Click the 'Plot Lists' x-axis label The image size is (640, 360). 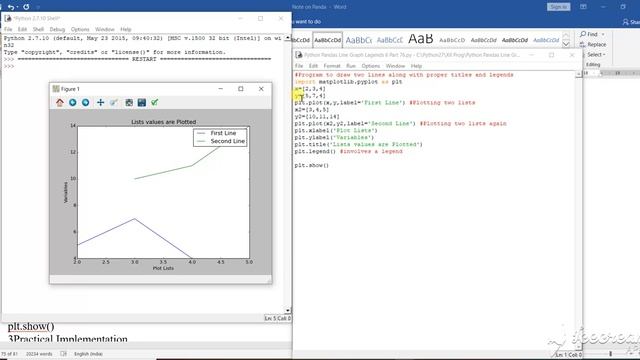163,268
